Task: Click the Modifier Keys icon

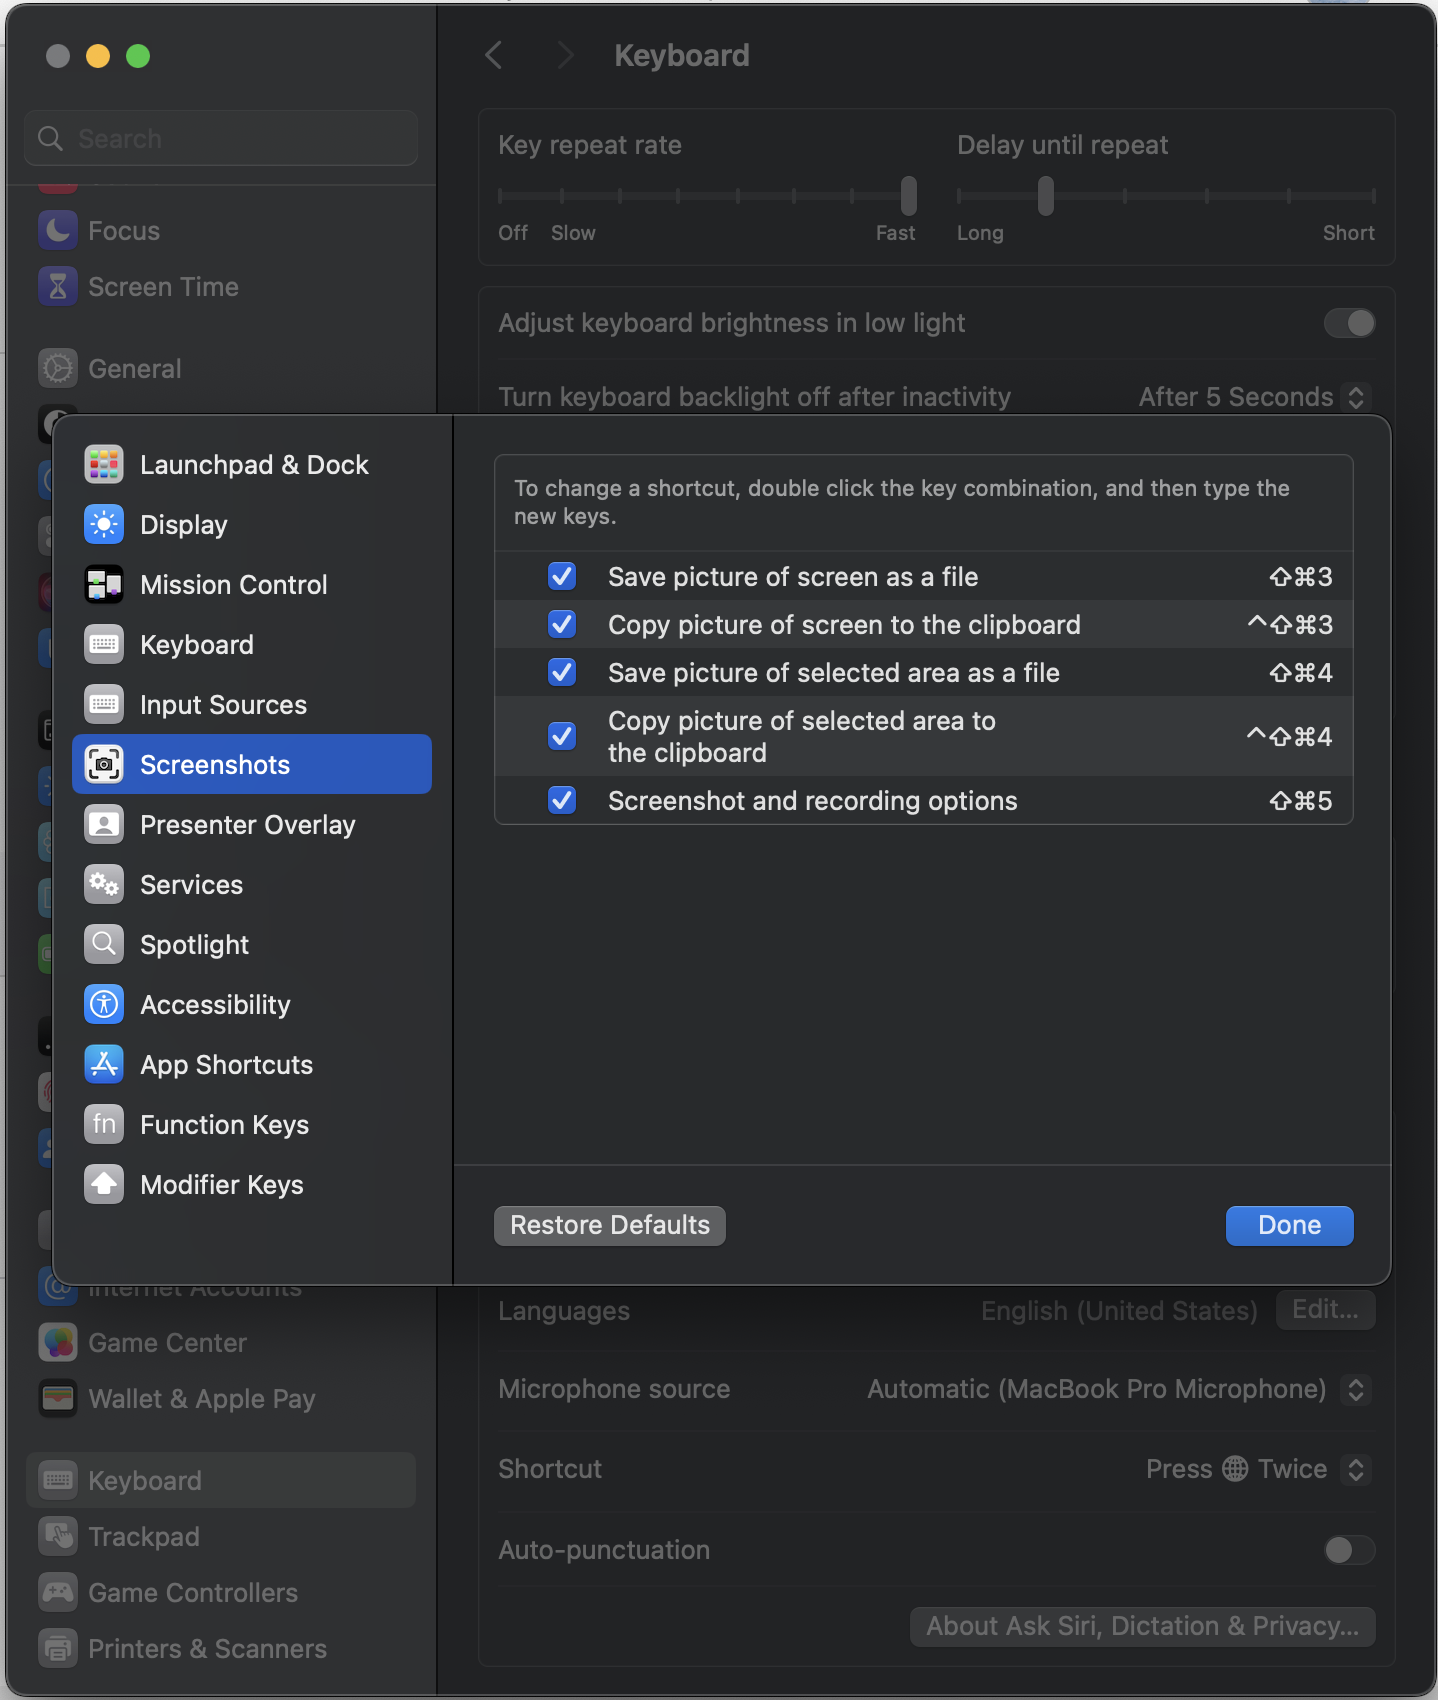Action: [104, 1185]
